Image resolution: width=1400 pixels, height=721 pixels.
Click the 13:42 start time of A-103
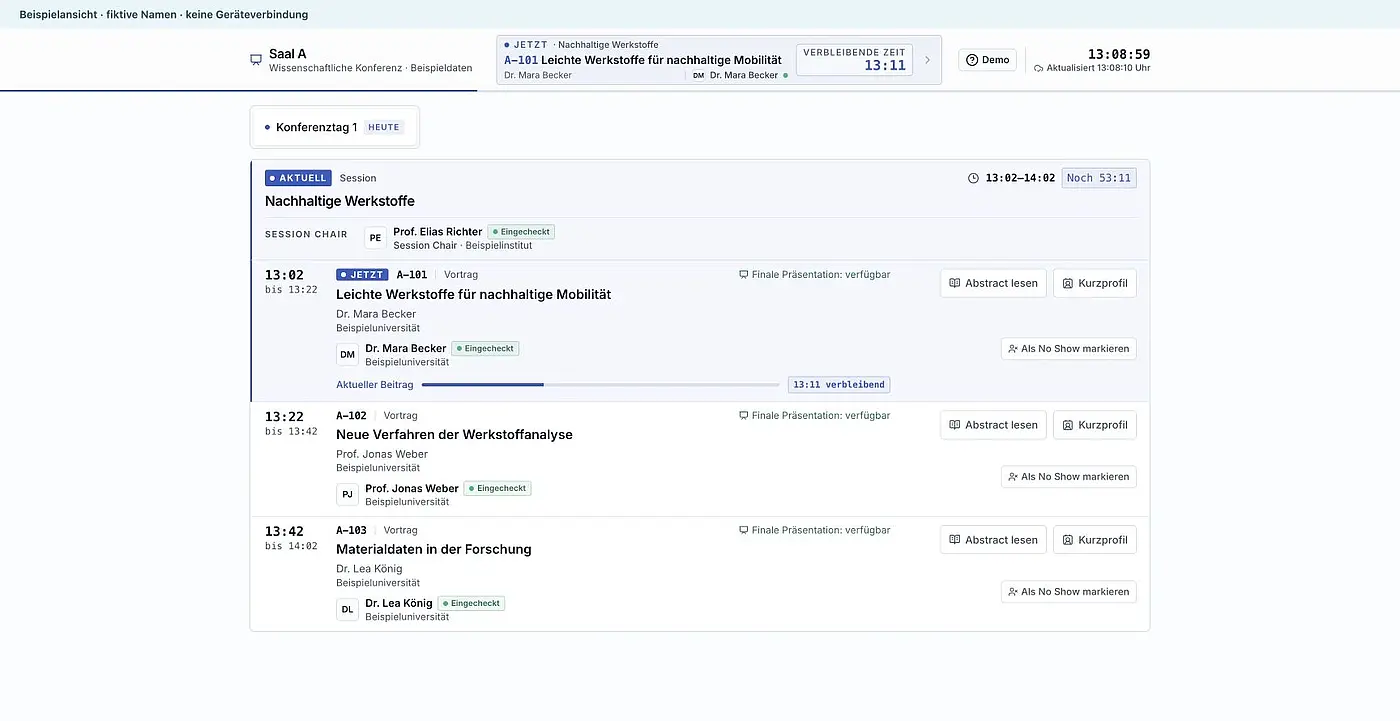[x=284, y=532]
